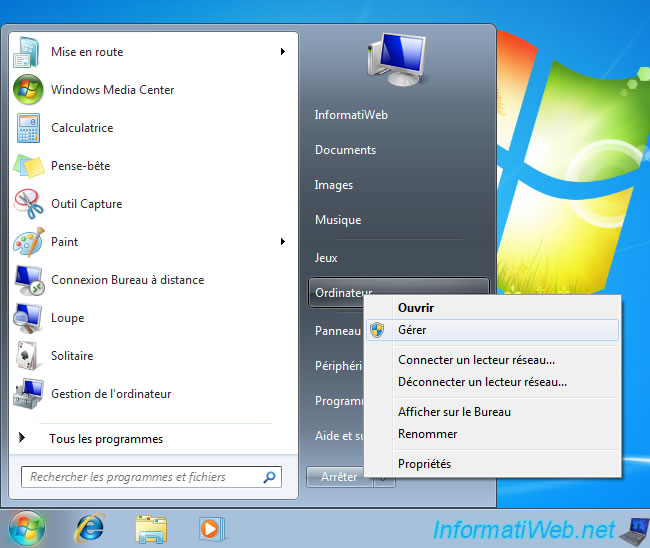Open the InformatiWeb user folder link
This screenshot has height=548, width=650.
[x=351, y=115]
